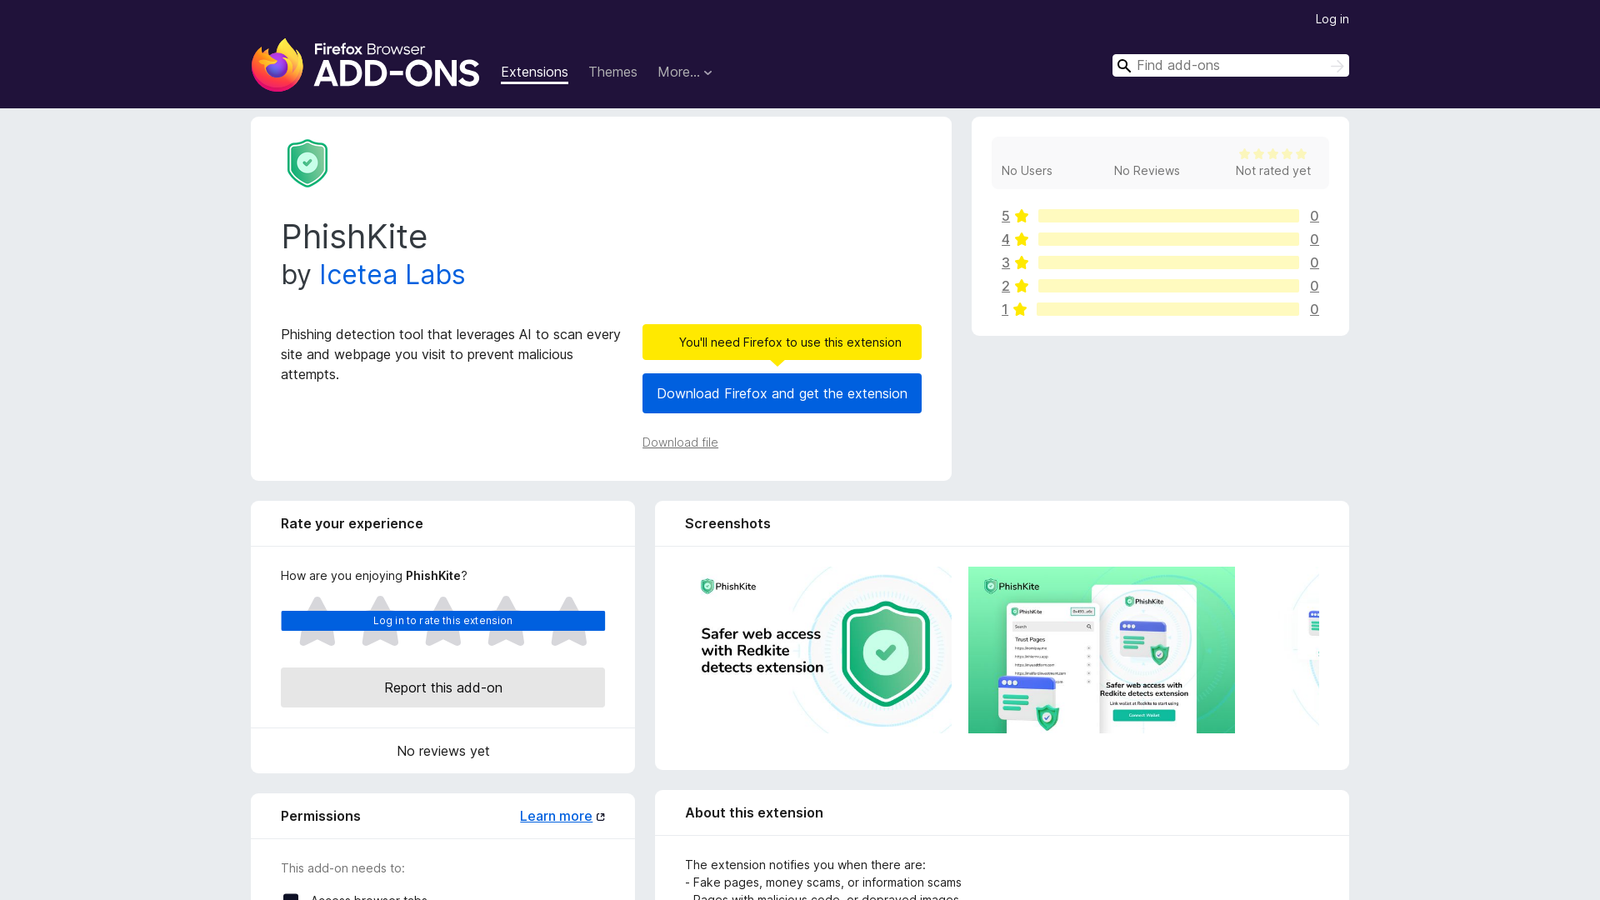Click the Find add-ons search field
The height and width of the screenshot is (900, 1600).
[x=1230, y=66]
